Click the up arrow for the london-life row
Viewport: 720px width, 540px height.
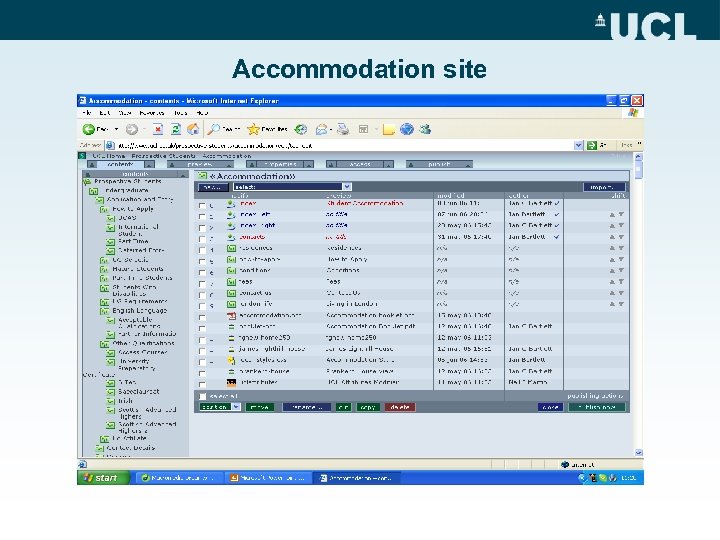pyautogui.click(x=612, y=304)
